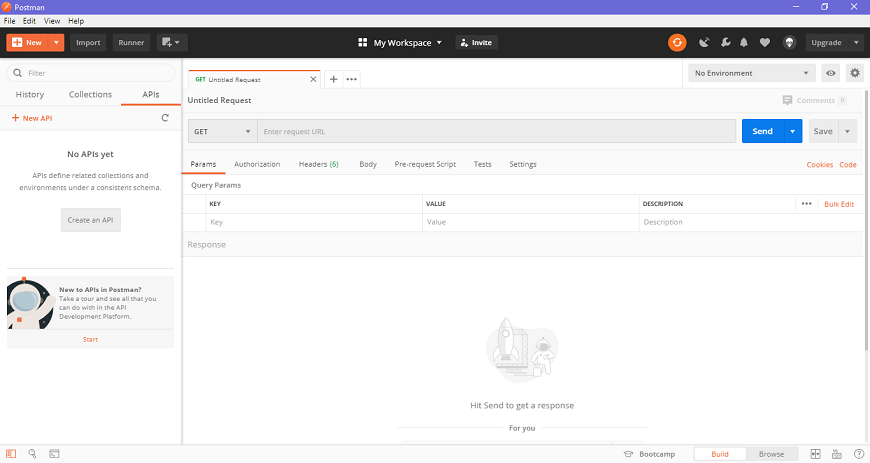Image resolution: width=870 pixels, height=463 pixels.
Task: Click Start on the API tour card
Action: pyautogui.click(x=90, y=339)
